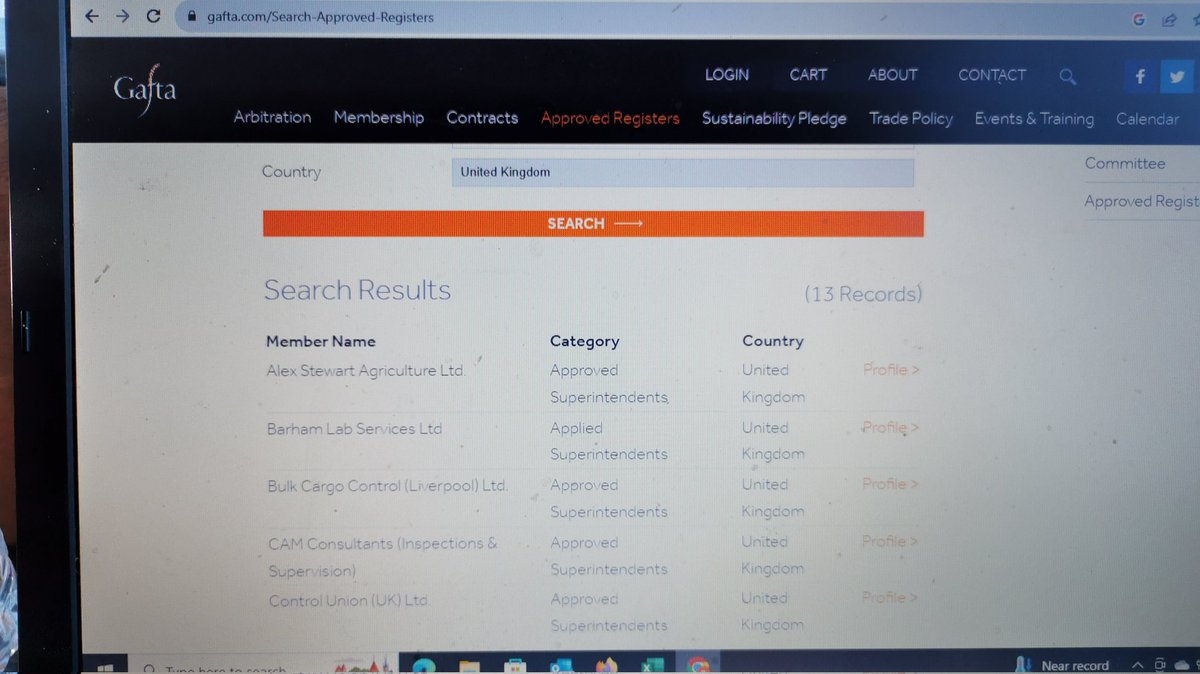Click the orange SEARCH button
Image resolution: width=1200 pixels, height=674 pixels.
coord(593,223)
